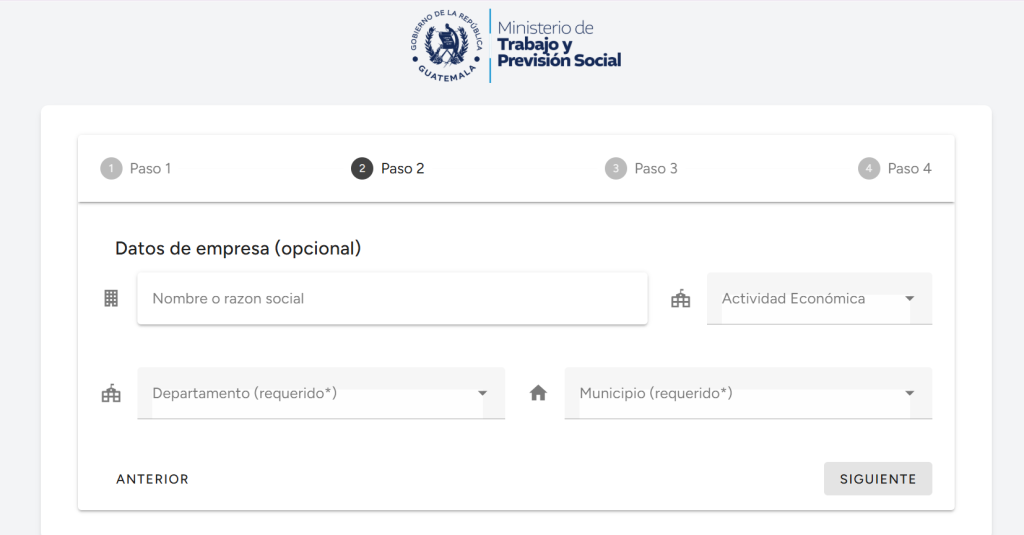Open the Municipio (requerido*) select field
This screenshot has height=535, width=1024.
[748, 393]
